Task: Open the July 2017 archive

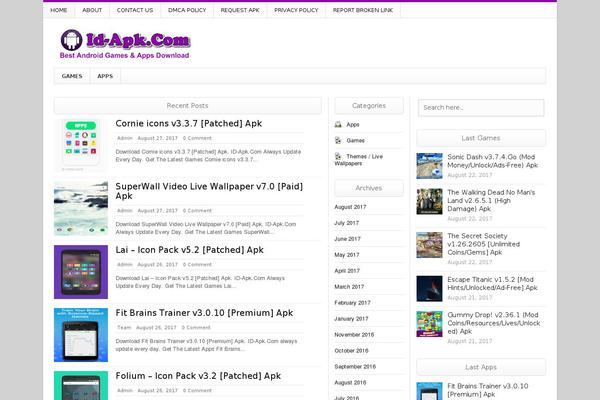Action: (347, 223)
